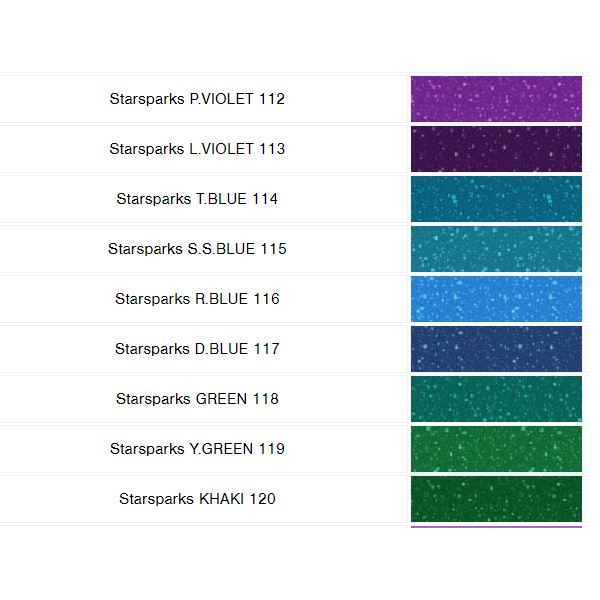Pick the D.BLUE 117 navy swatch
Image resolution: width=600 pixels, height=600 pixels.
[496, 349]
